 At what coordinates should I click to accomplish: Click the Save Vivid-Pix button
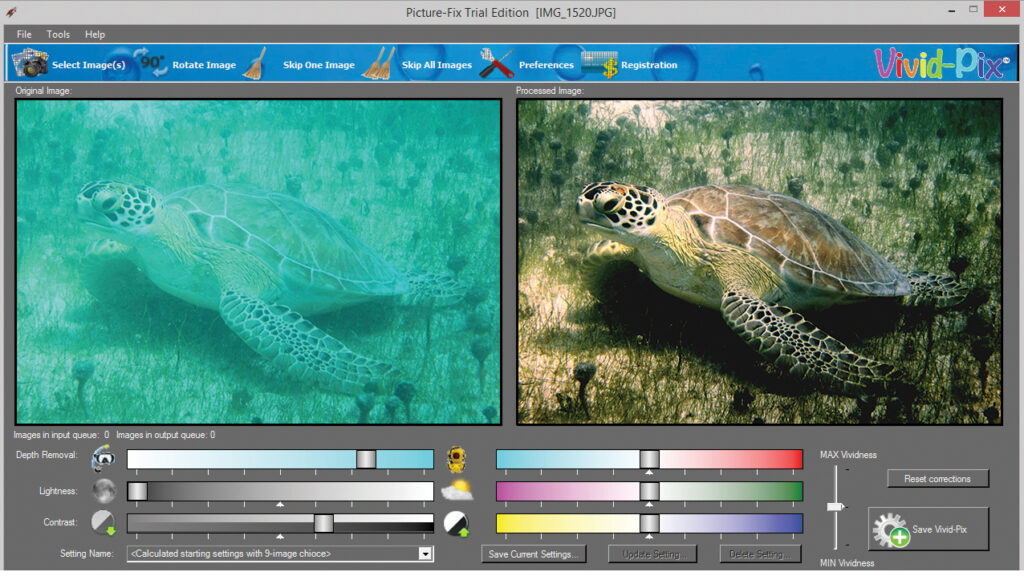928,529
